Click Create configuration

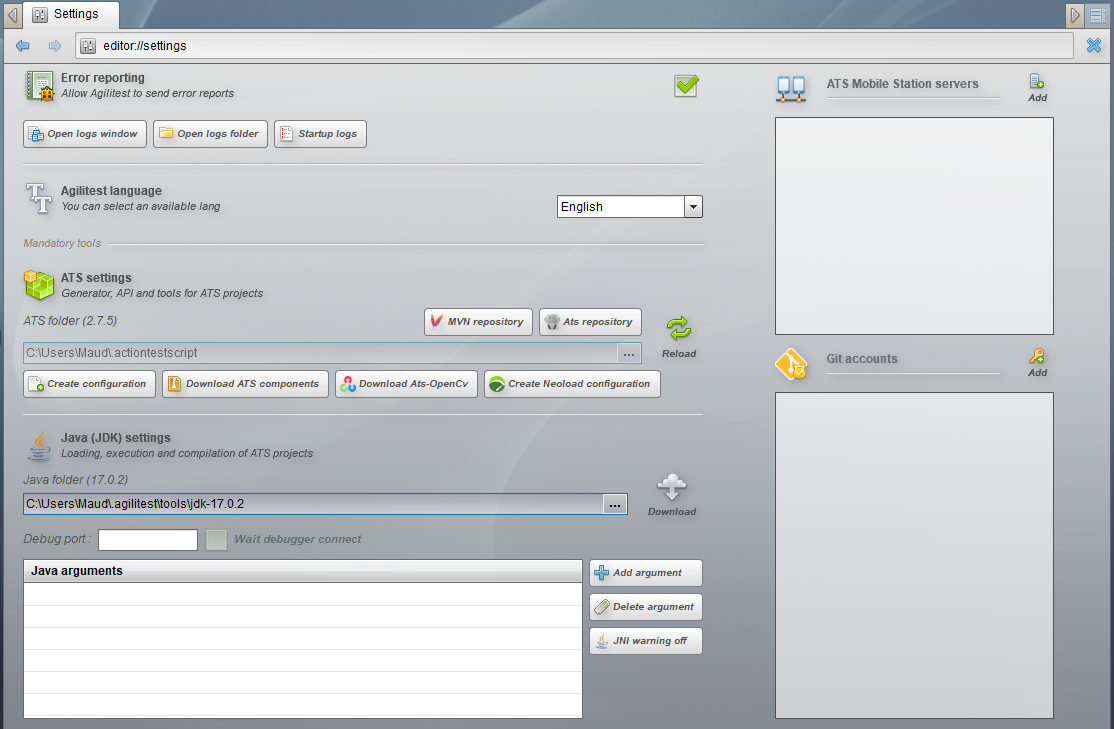coord(90,384)
